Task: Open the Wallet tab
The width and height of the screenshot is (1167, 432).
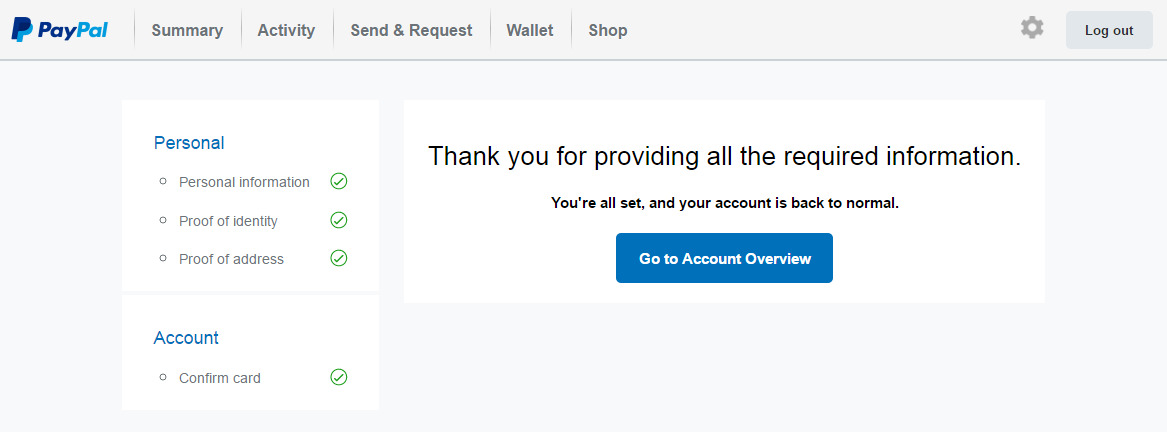Action: coord(530,31)
